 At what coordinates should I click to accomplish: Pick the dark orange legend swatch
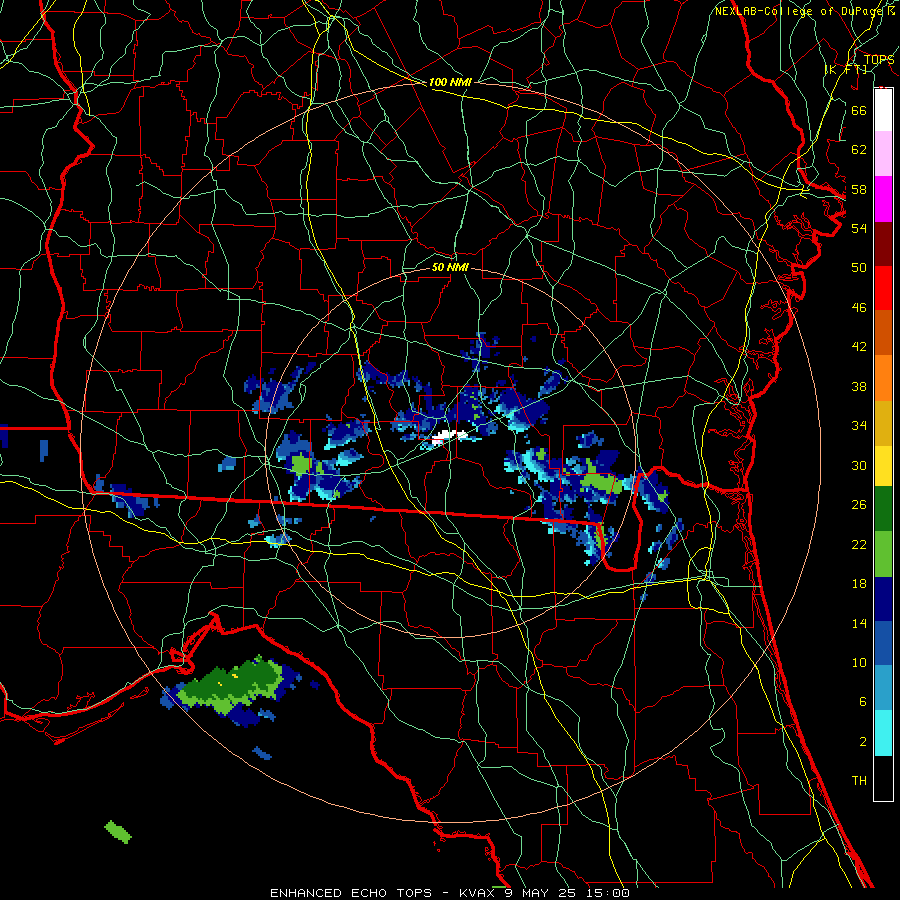883,332
